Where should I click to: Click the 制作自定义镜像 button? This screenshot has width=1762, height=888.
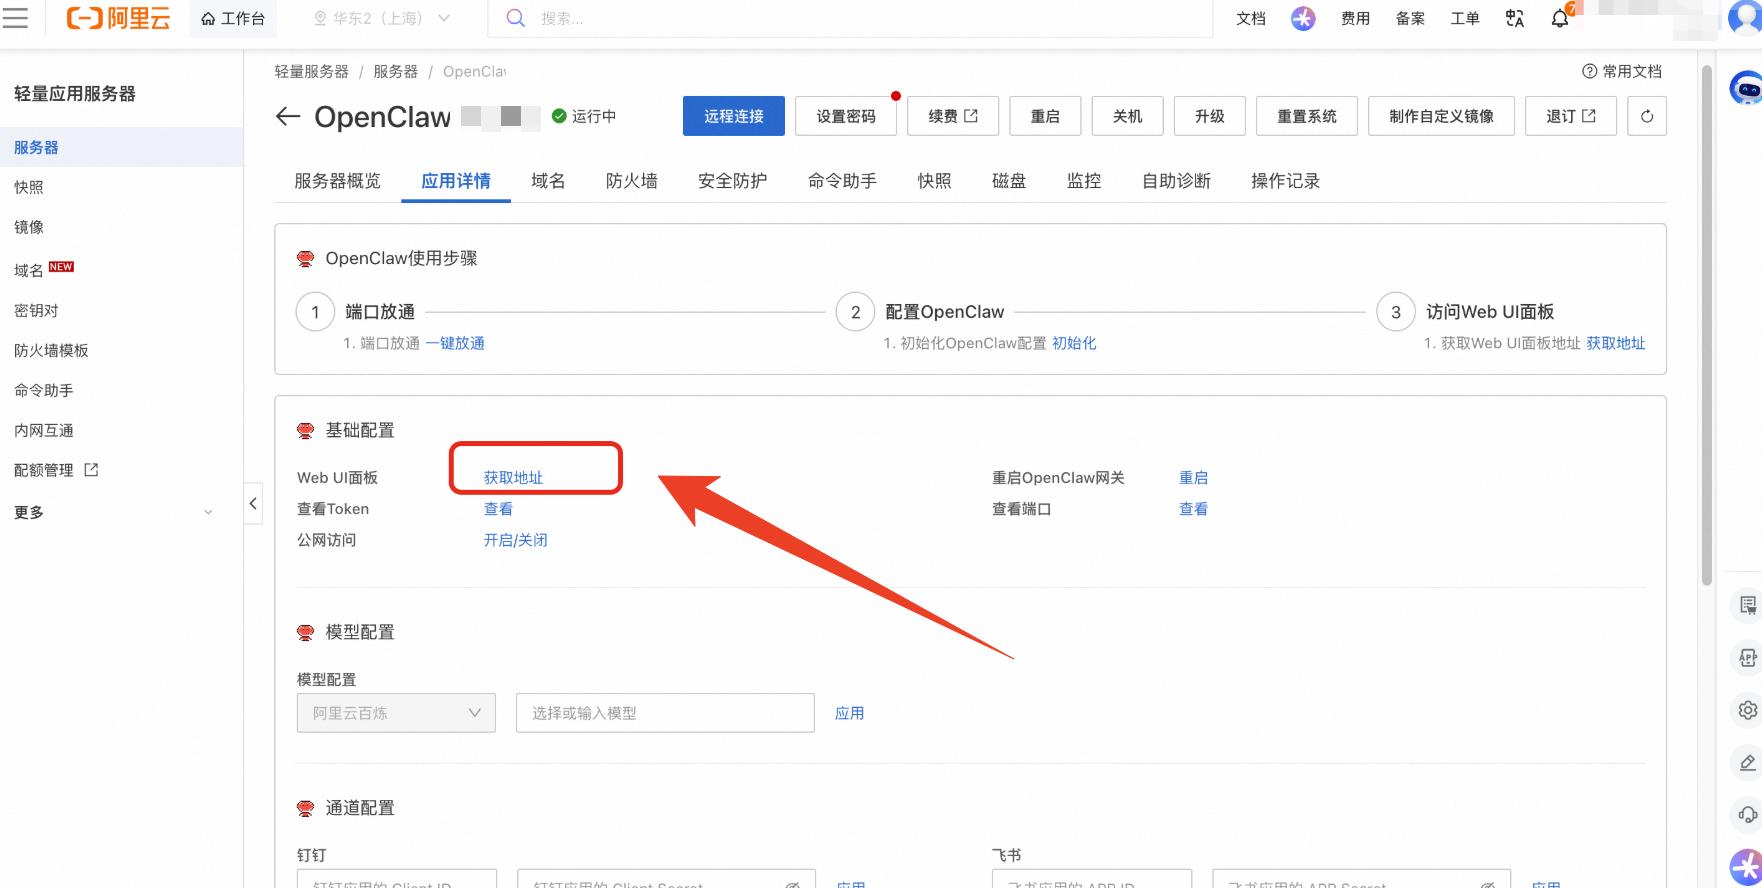coord(1441,116)
